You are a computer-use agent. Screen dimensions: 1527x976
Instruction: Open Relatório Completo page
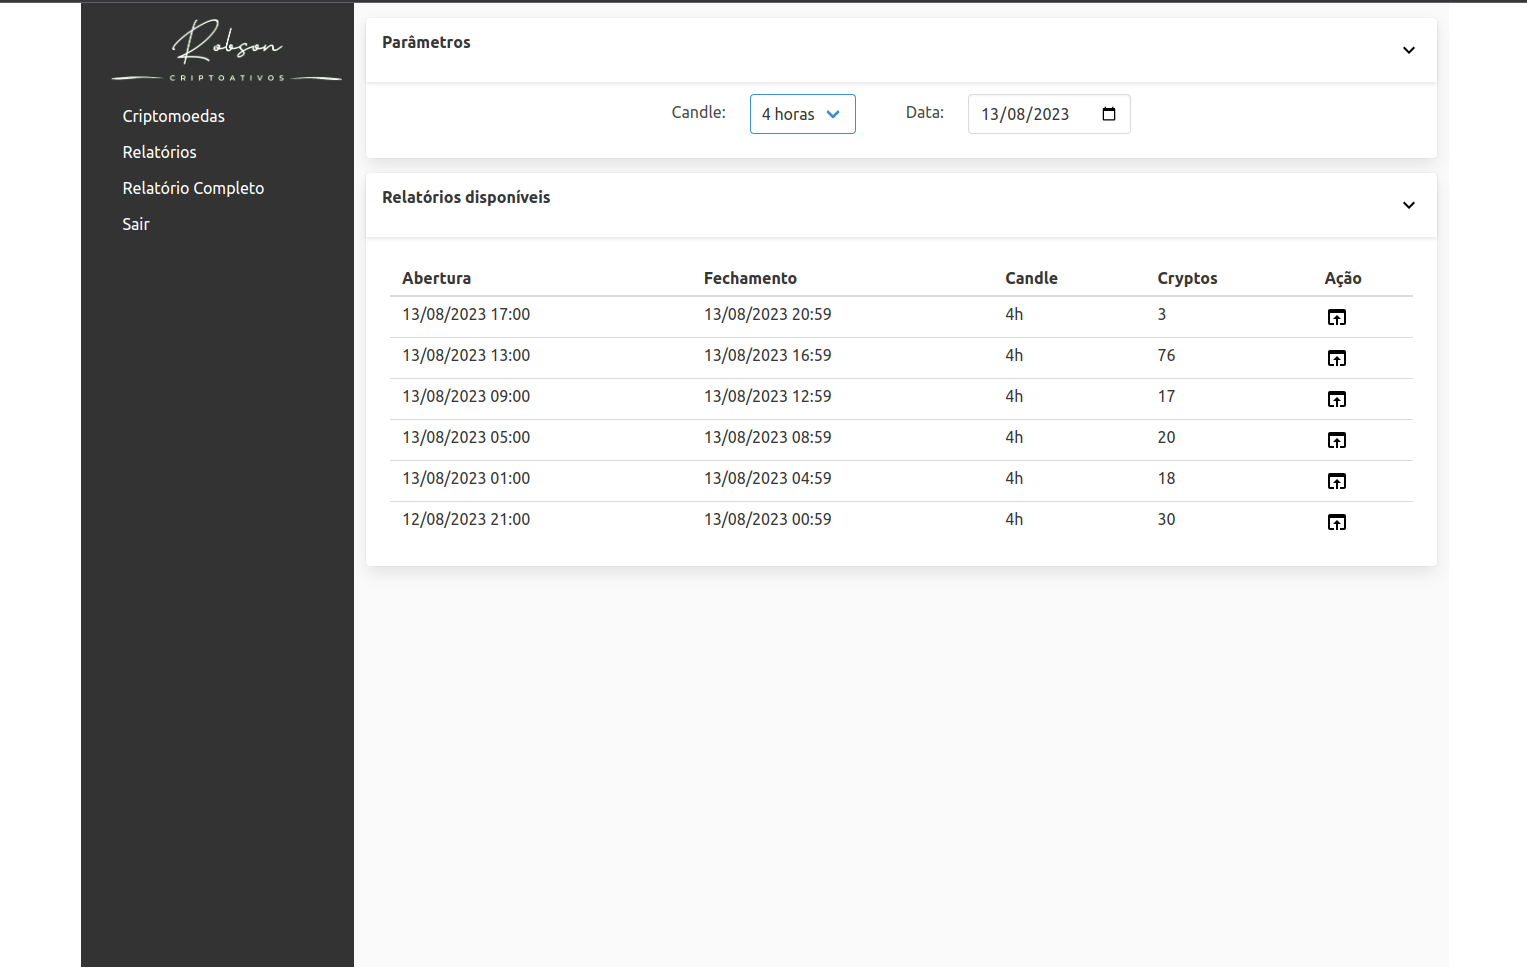click(193, 188)
